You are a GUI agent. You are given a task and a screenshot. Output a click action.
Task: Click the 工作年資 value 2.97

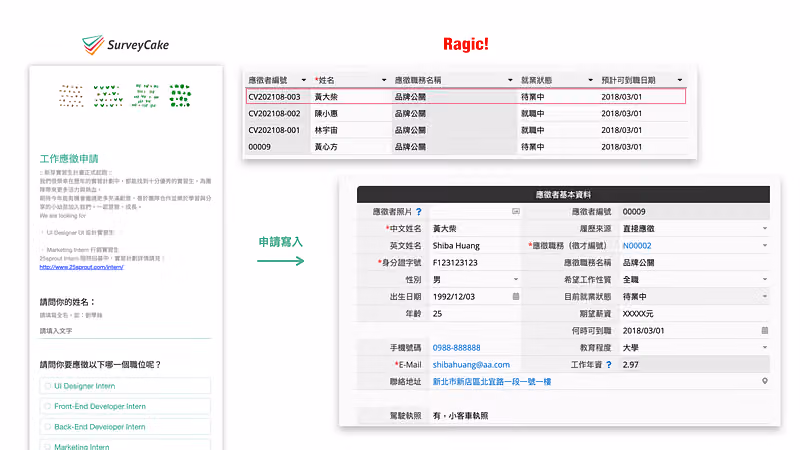coord(631,365)
